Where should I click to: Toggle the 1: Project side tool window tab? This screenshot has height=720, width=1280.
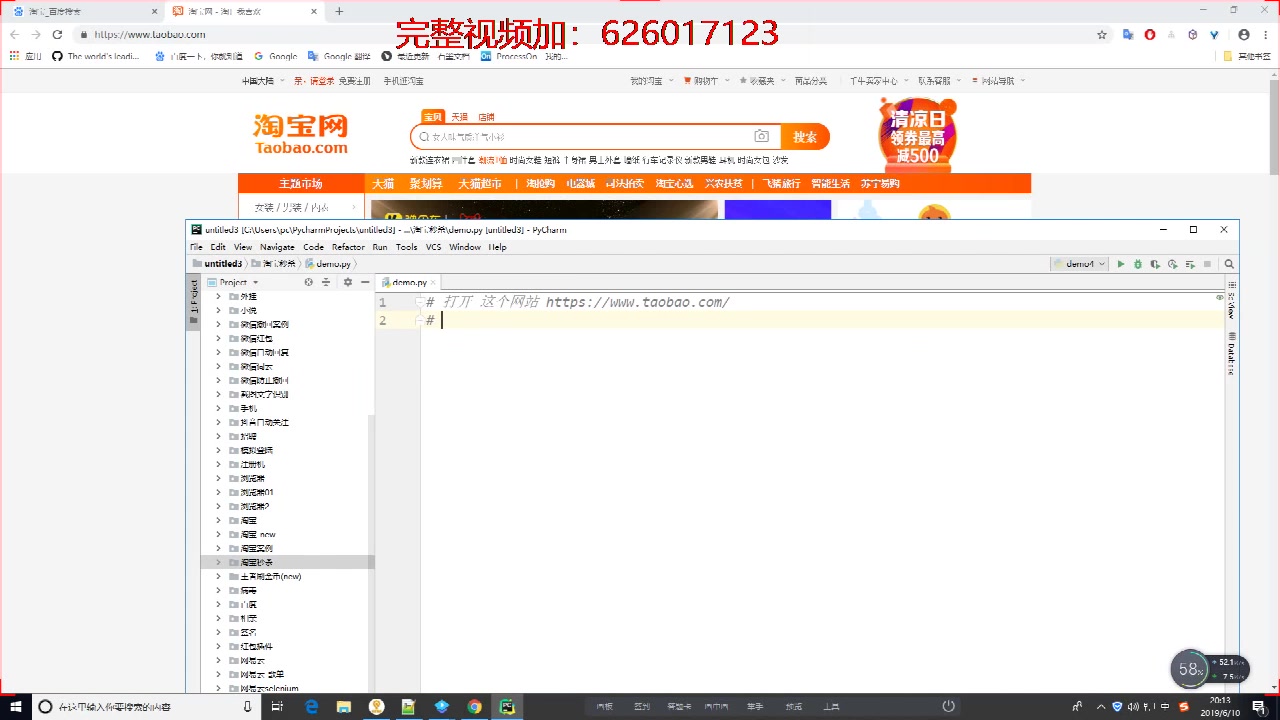click(x=194, y=303)
